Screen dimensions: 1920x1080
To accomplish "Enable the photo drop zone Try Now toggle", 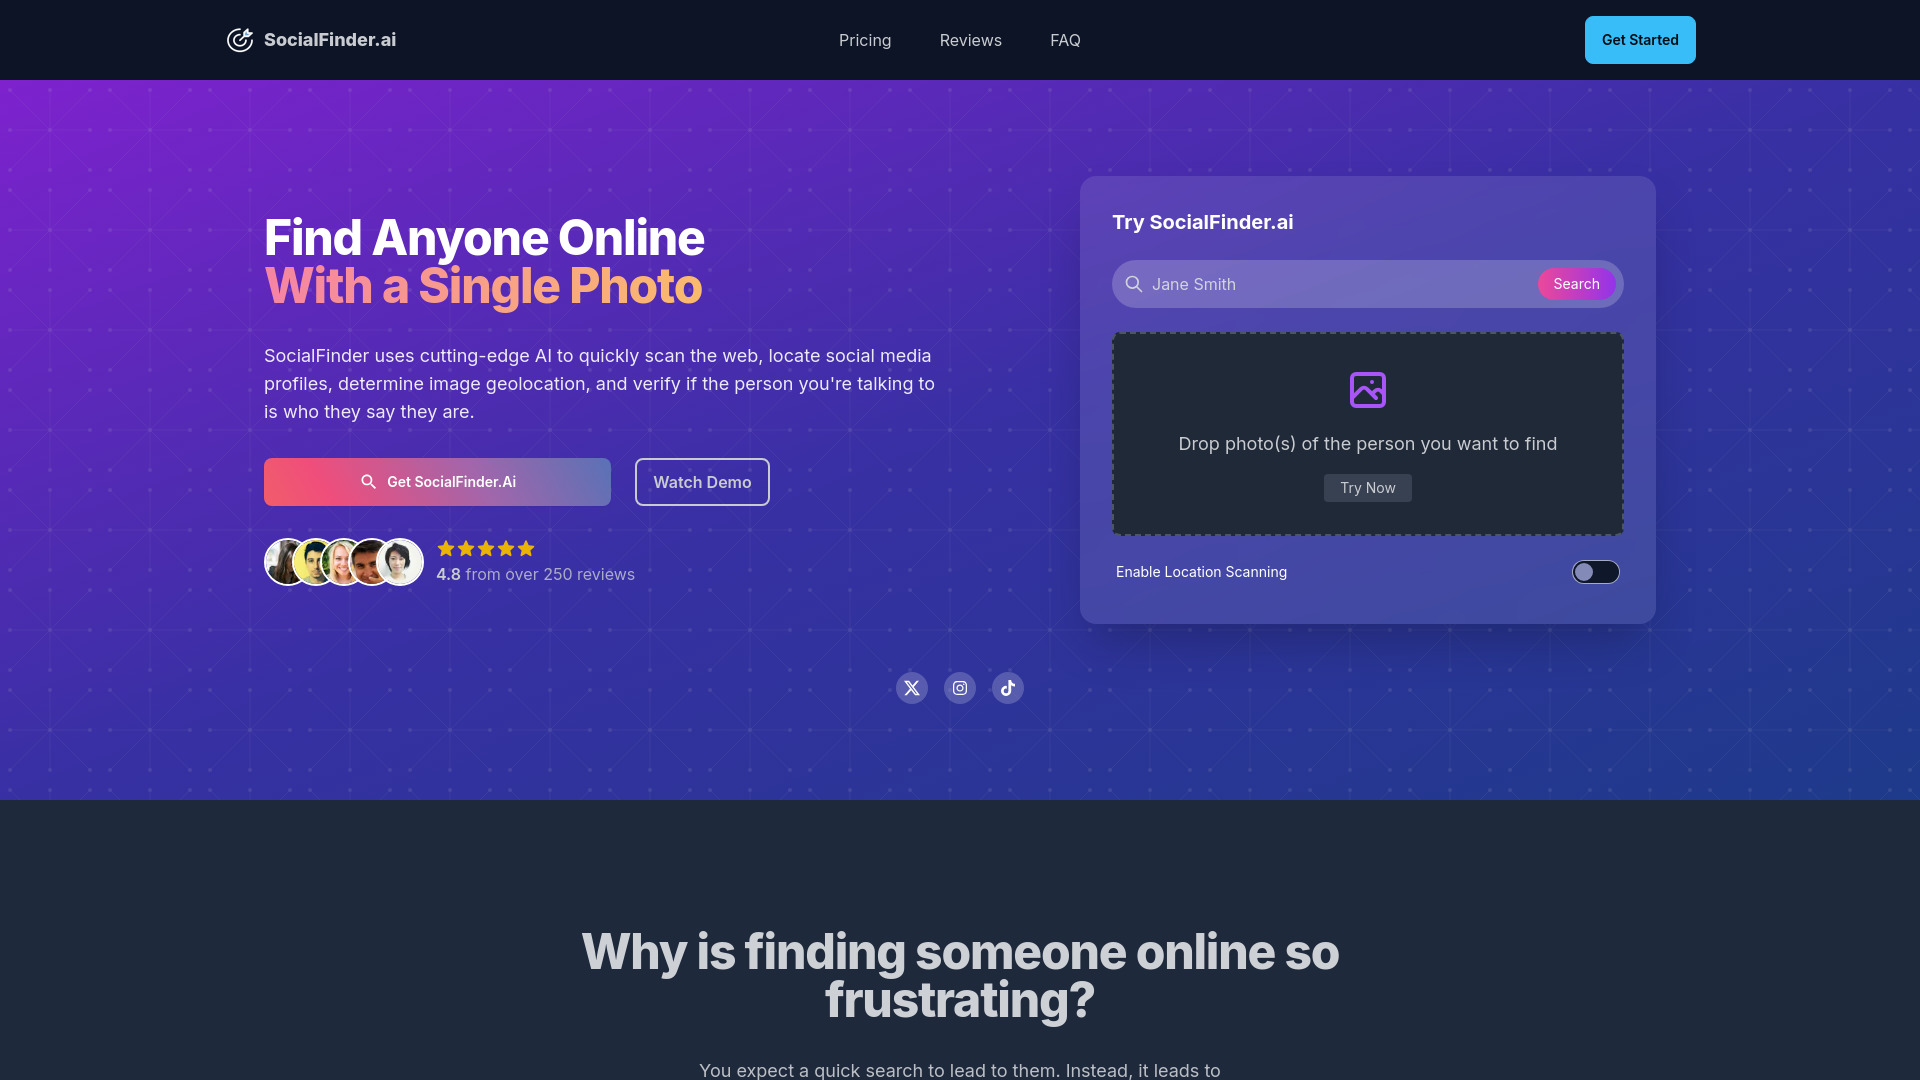I will point(1367,488).
